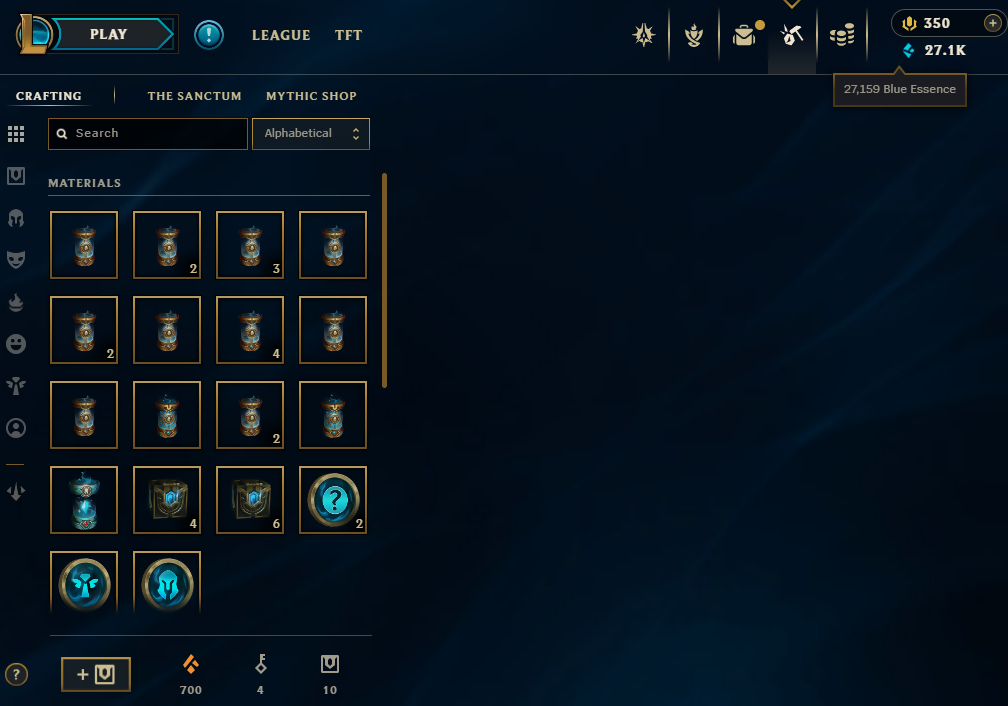The height and width of the screenshot is (706, 1008).
Task: Show all loot with grid icon
Action: [x=16, y=134]
